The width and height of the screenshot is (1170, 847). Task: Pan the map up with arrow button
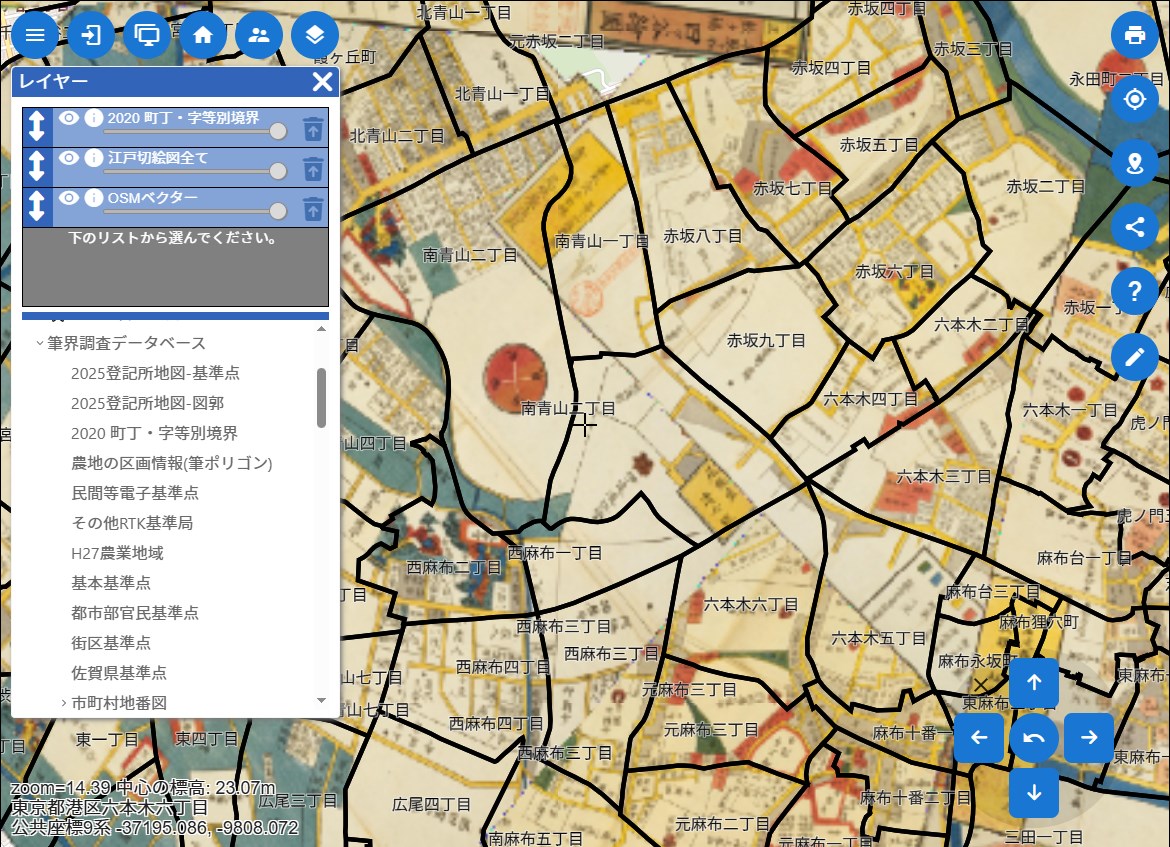(1034, 683)
